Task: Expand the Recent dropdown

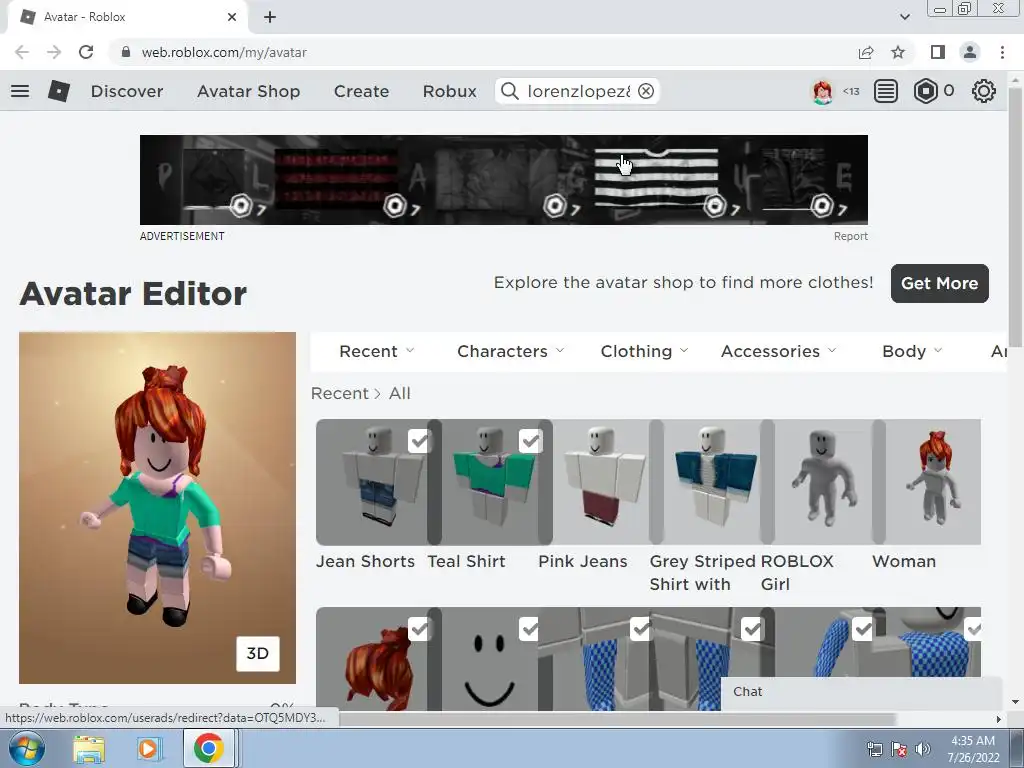Action: [377, 351]
